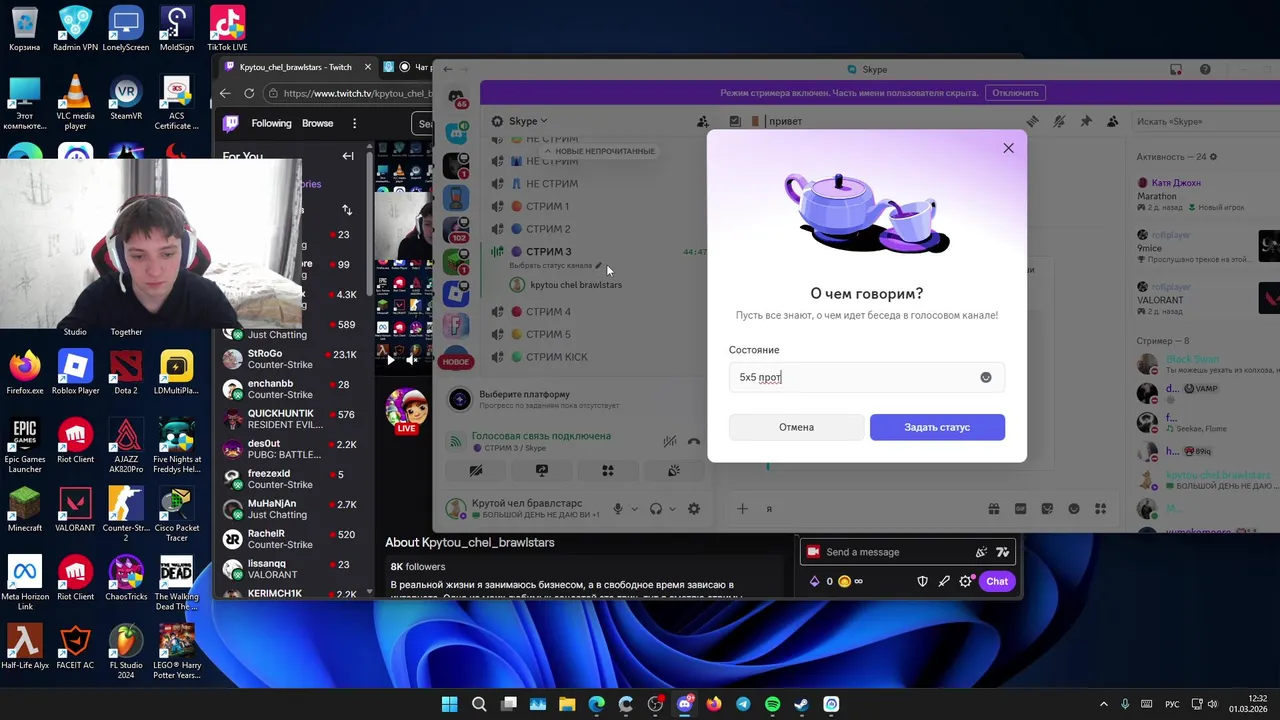Click the pencil icon to edit channel status

(599, 266)
